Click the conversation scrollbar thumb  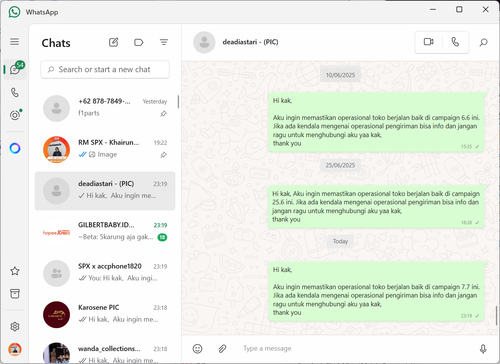(496, 315)
